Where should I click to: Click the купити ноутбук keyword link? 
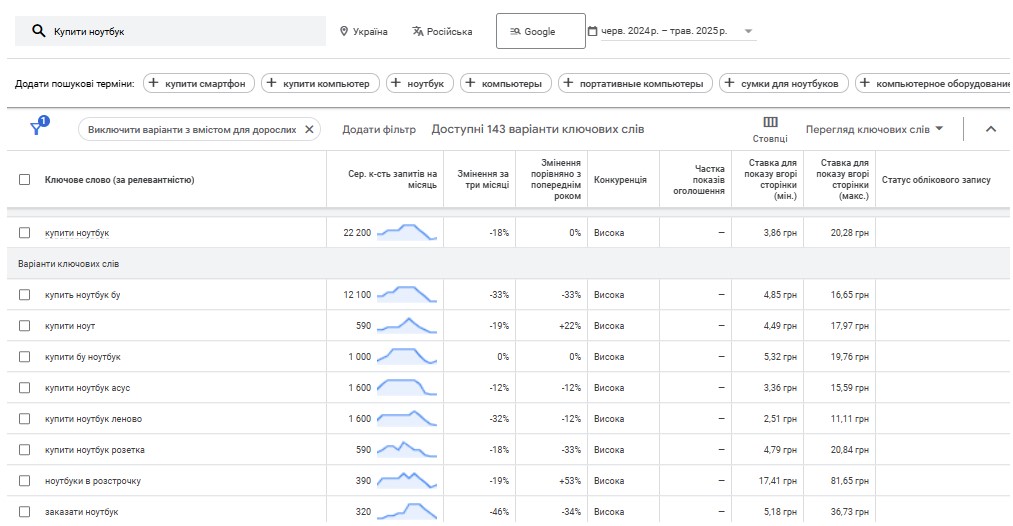tap(77, 233)
